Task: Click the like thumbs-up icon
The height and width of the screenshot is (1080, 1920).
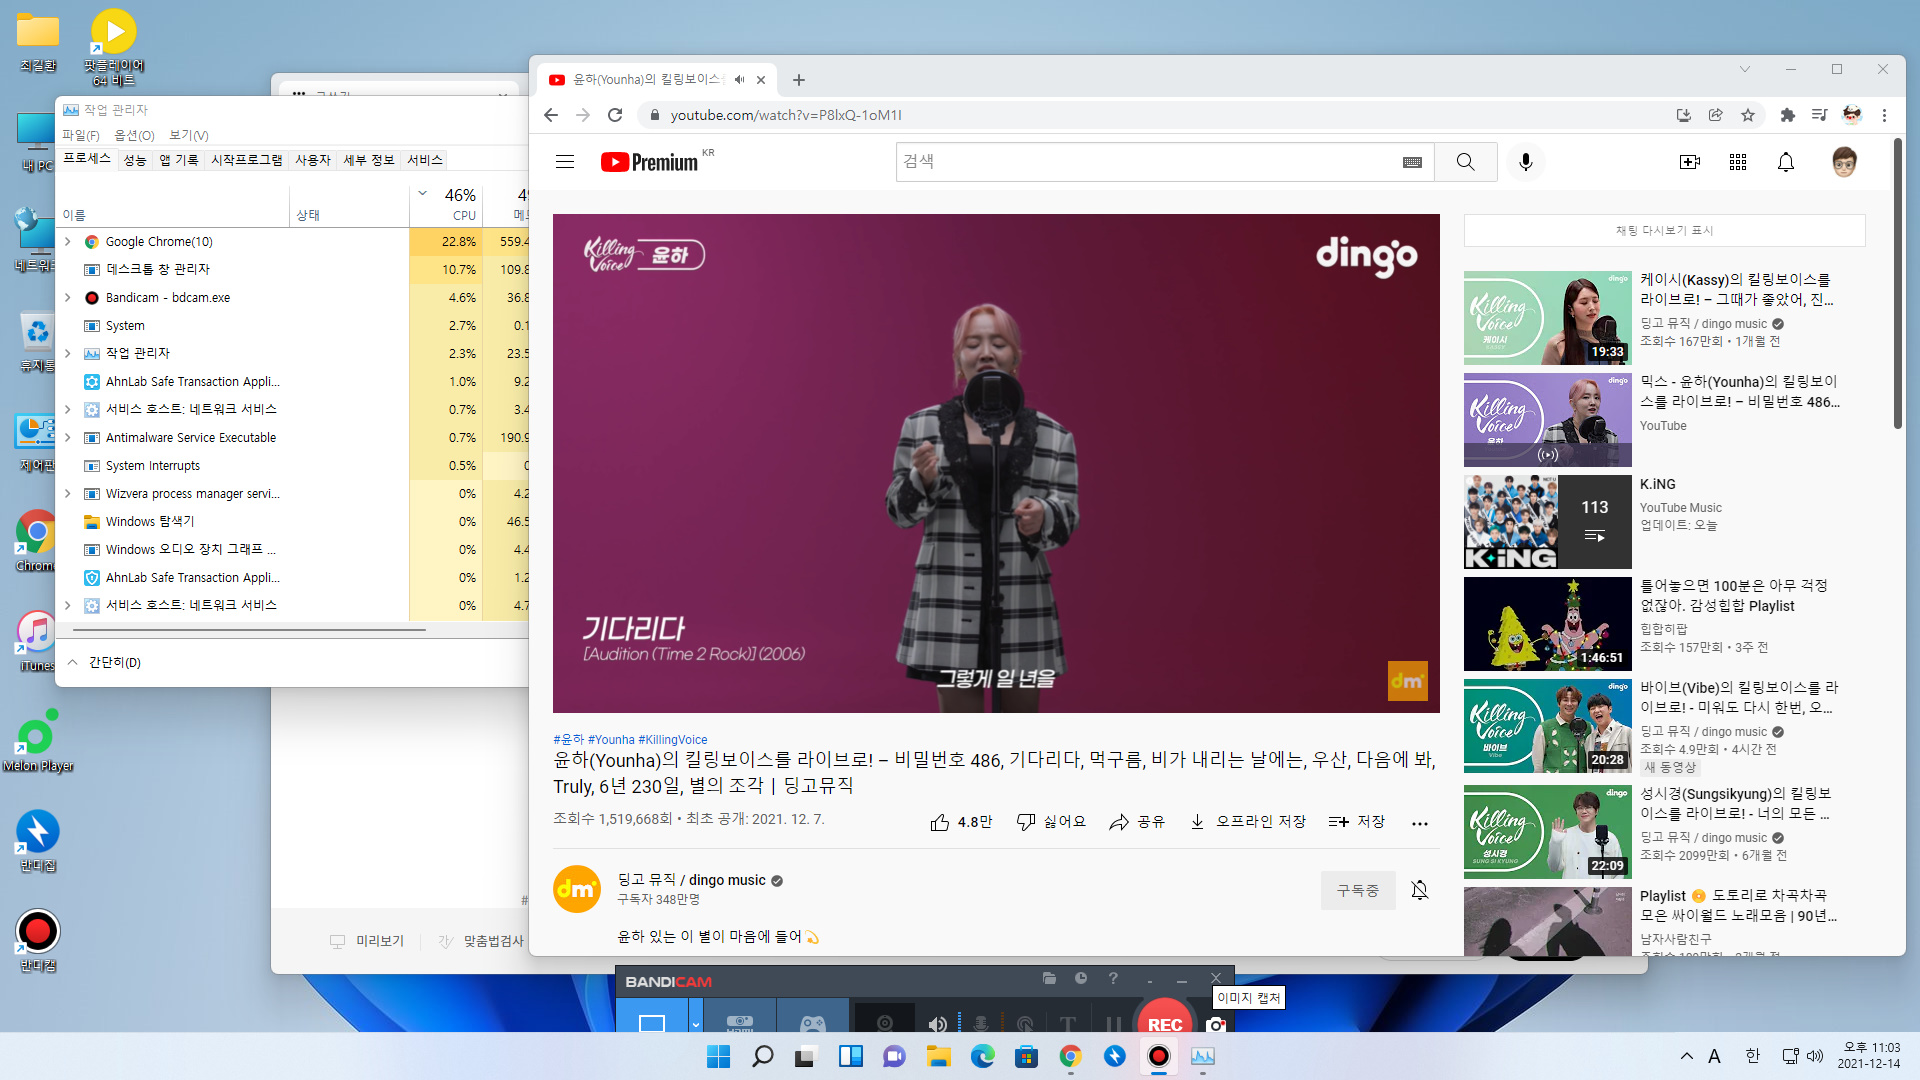Action: (939, 822)
